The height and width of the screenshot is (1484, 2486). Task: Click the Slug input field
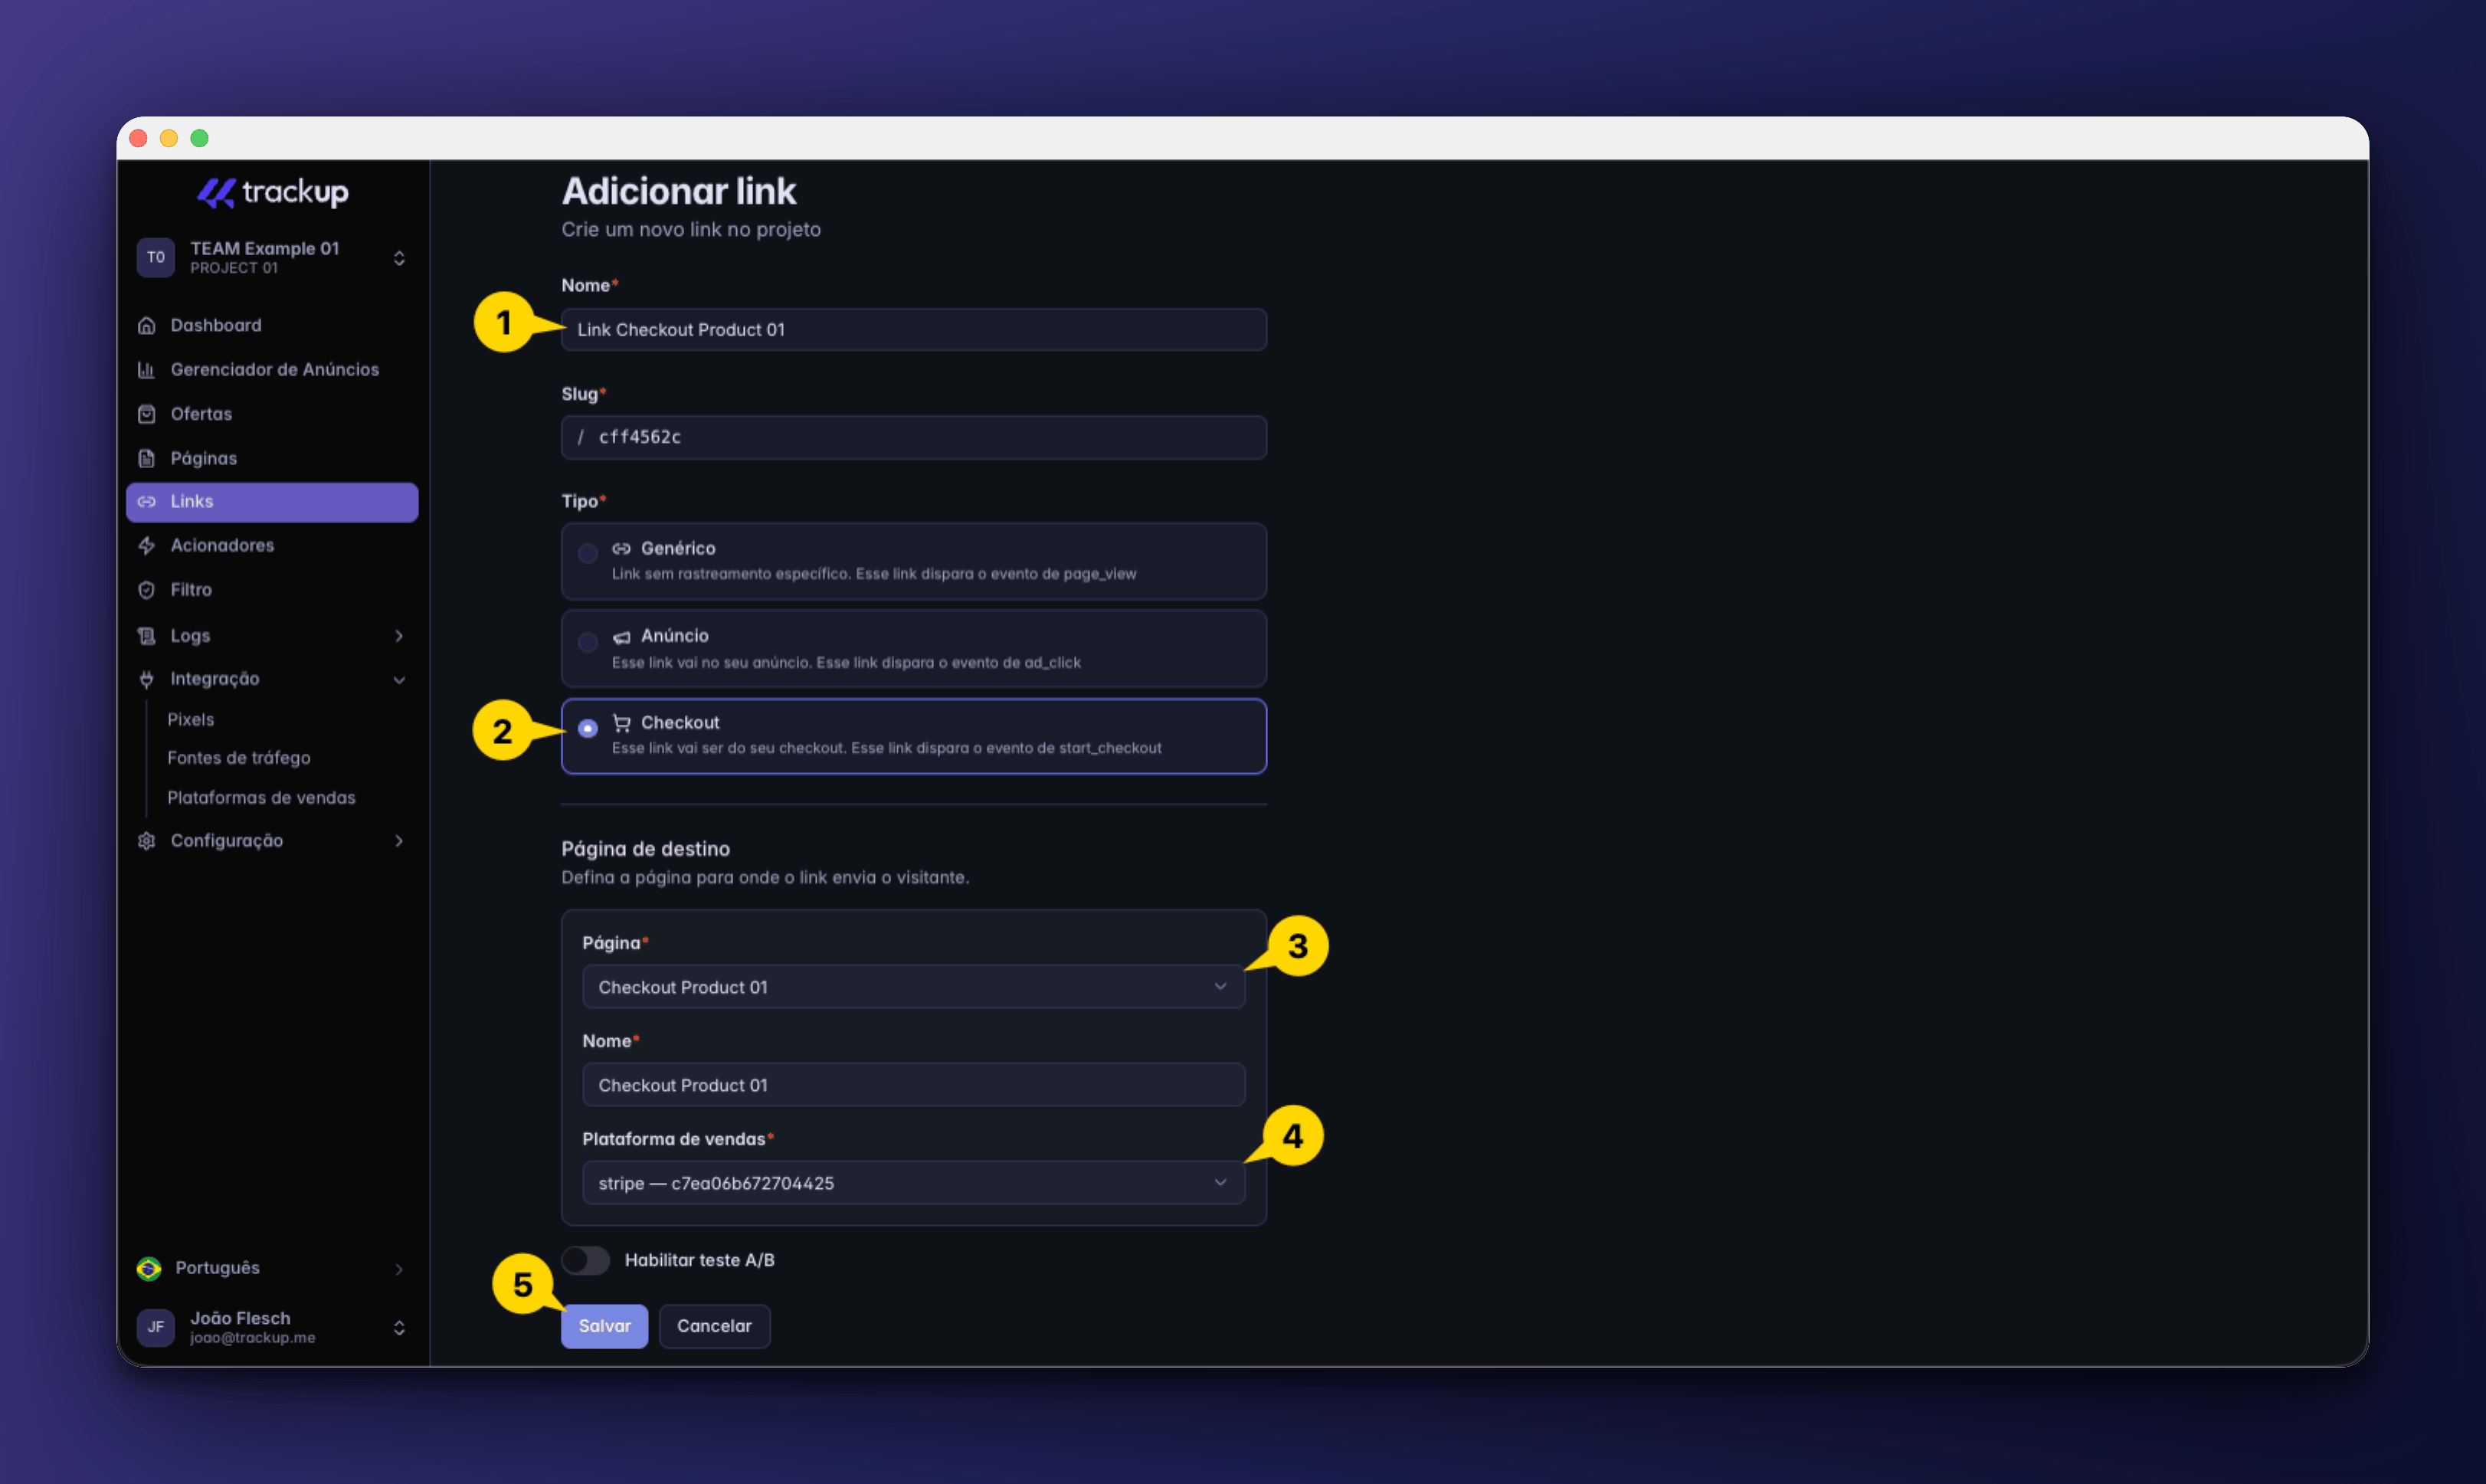coord(913,437)
